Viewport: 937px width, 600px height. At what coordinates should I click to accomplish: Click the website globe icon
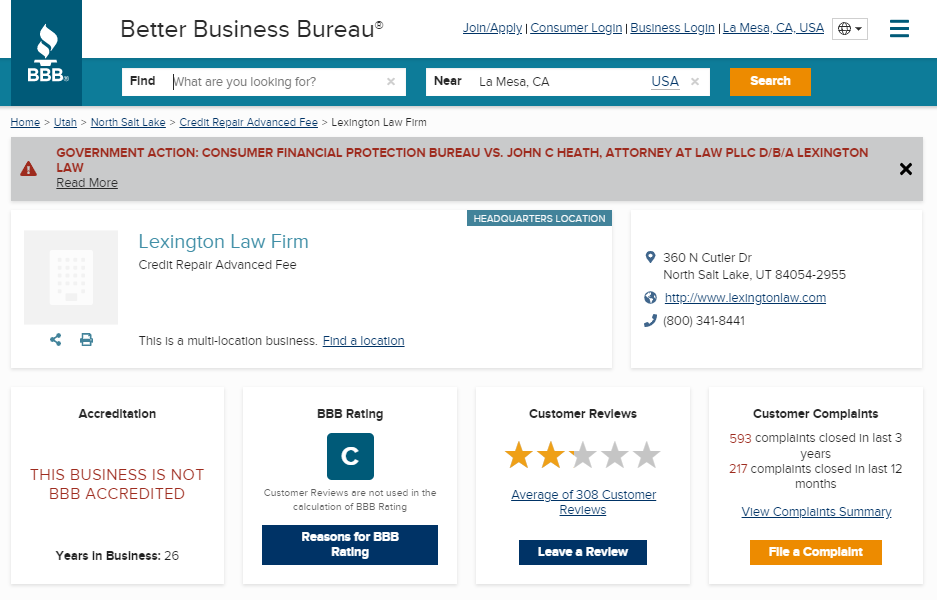(x=650, y=298)
